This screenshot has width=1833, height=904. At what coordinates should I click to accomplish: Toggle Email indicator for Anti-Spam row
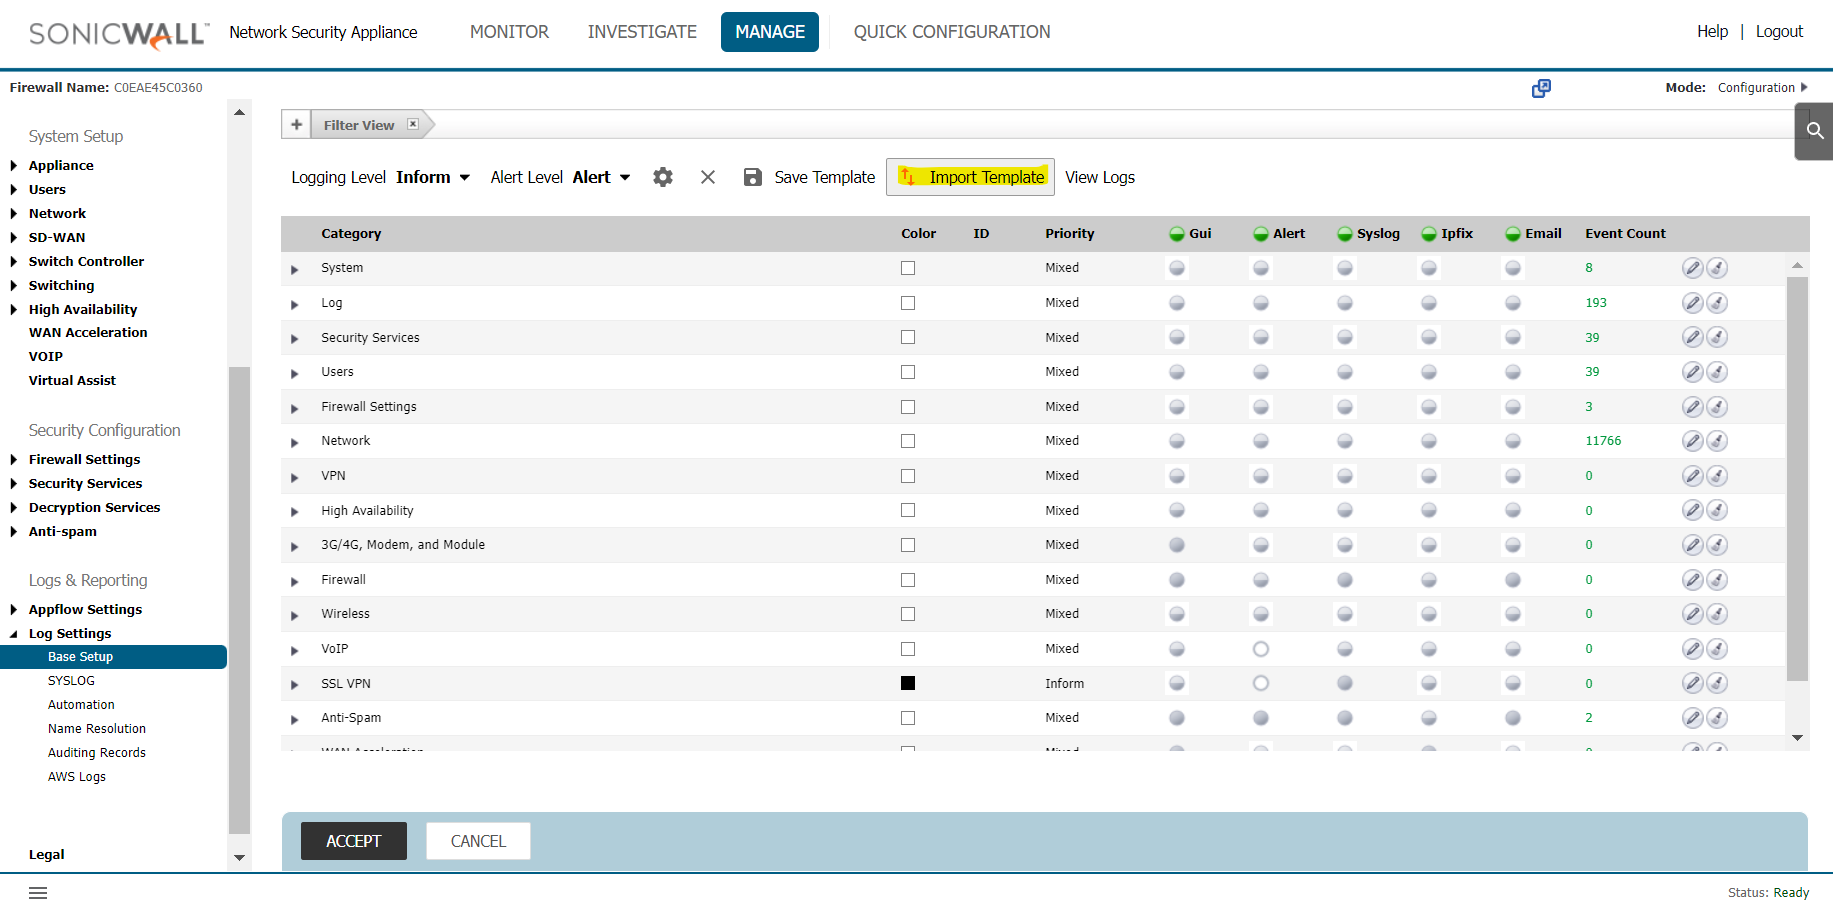[1513, 718]
